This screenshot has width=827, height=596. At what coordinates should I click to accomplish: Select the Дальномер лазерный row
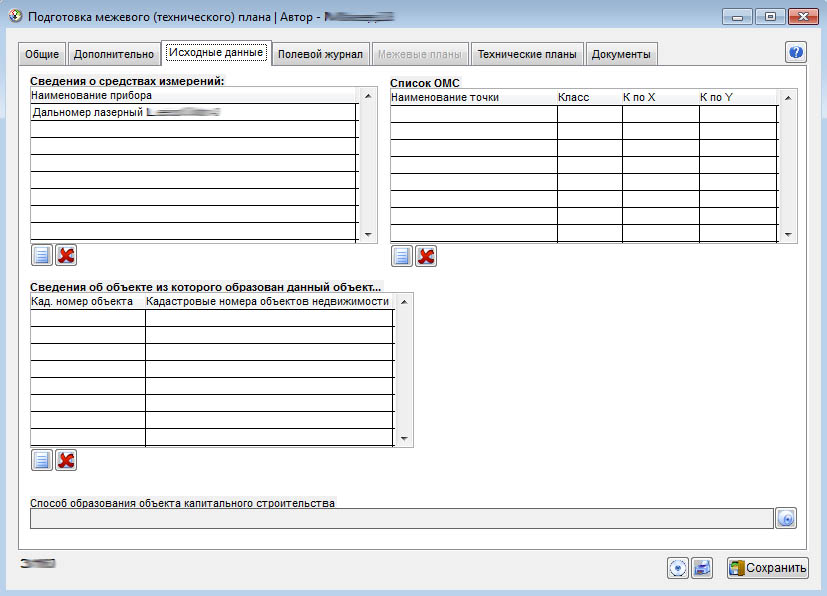(x=192, y=113)
